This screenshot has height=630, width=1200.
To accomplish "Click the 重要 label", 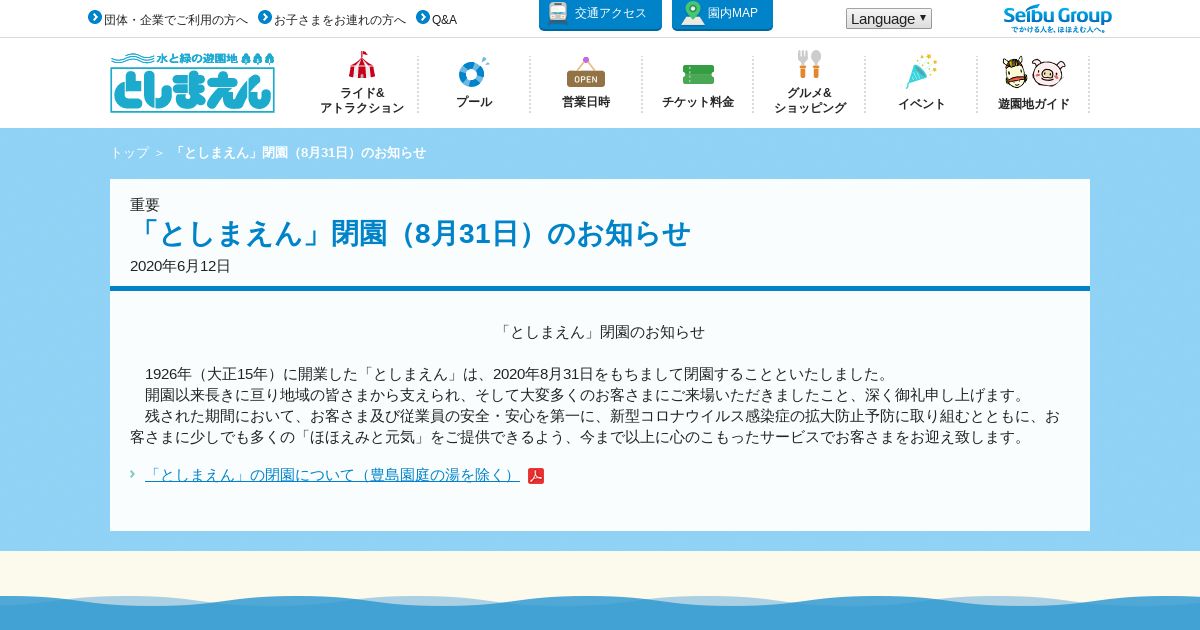I will click(x=145, y=204).
